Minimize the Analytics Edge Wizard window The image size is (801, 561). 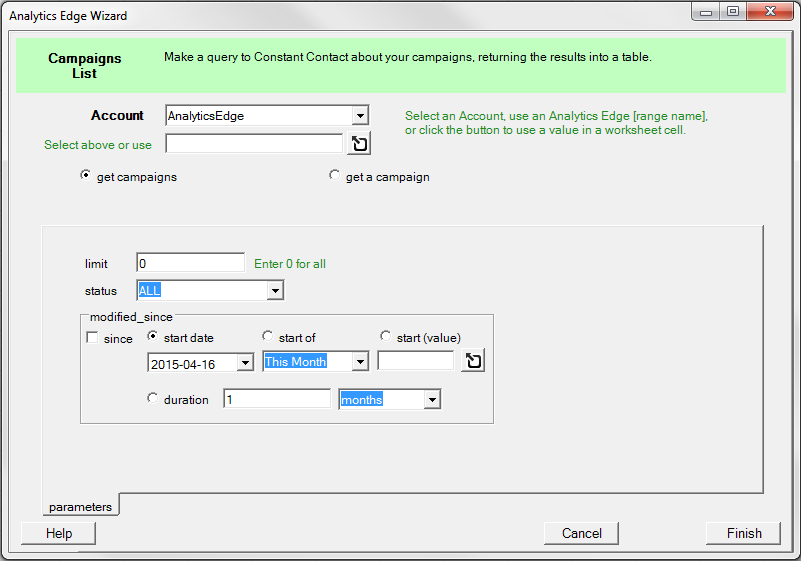(706, 12)
